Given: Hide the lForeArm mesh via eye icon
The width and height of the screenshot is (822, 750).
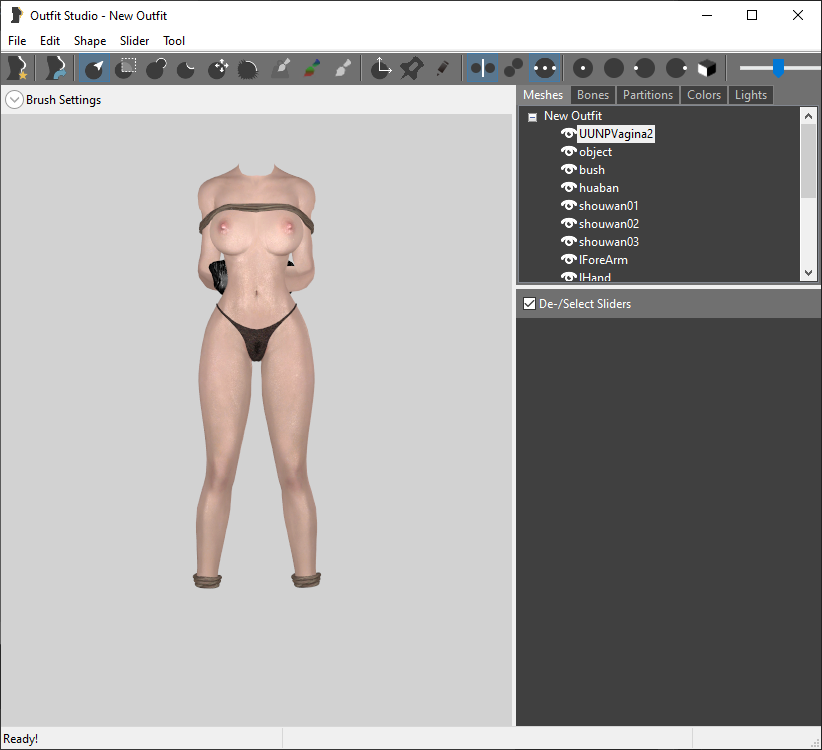Looking at the screenshot, I should pyautogui.click(x=568, y=259).
